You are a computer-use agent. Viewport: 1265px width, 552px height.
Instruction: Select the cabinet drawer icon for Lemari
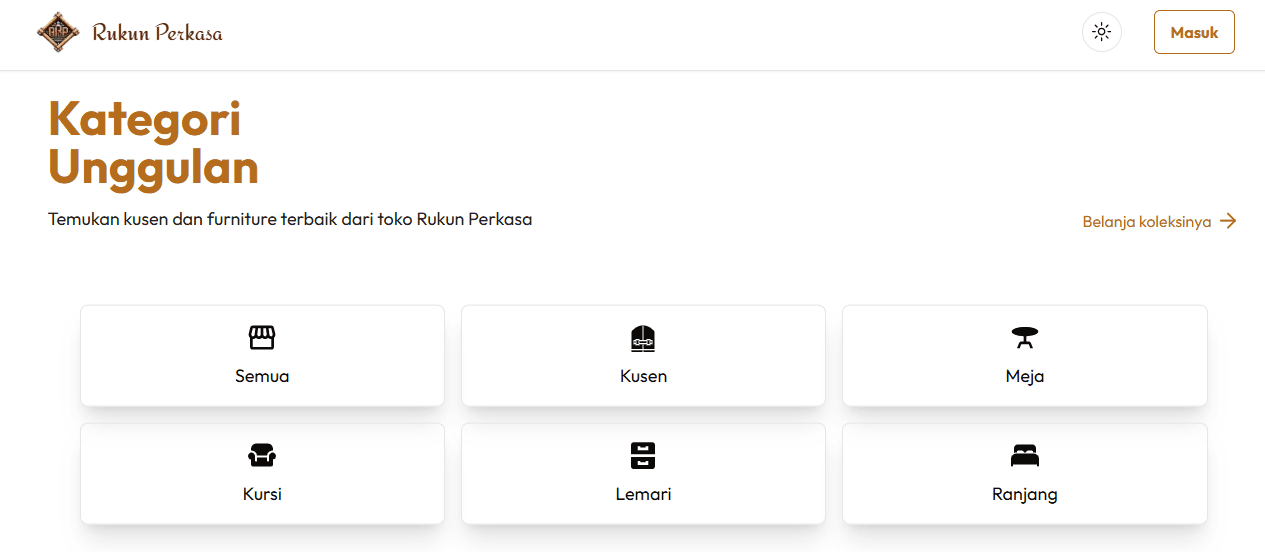point(643,456)
